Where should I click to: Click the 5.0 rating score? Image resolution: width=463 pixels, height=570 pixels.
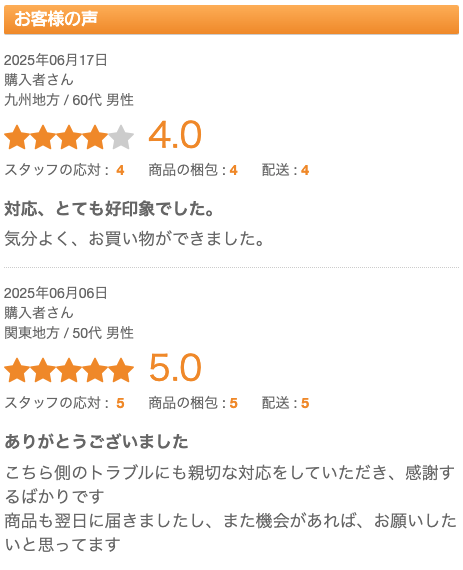[x=175, y=368]
